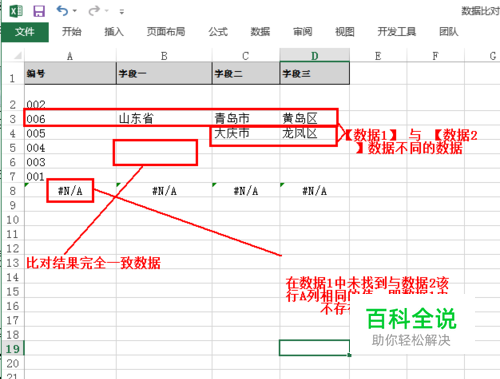Select the cell containing 001
The height and width of the screenshot is (379, 500).
tap(70, 176)
